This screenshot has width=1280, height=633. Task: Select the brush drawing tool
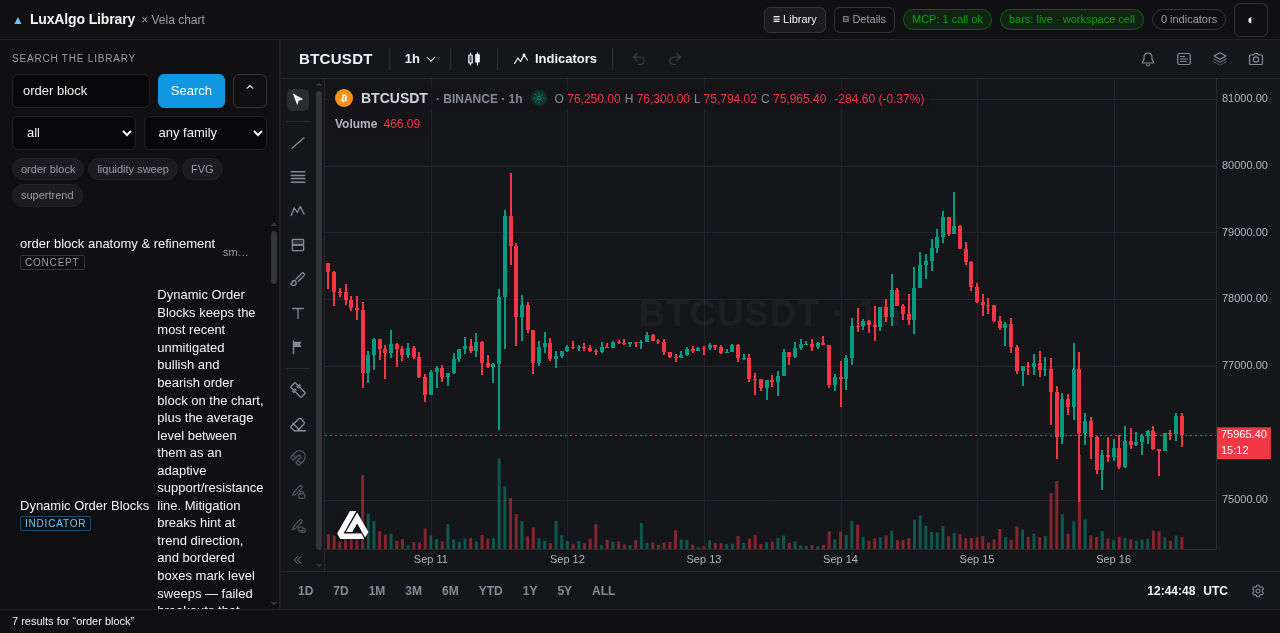pos(298,279)
